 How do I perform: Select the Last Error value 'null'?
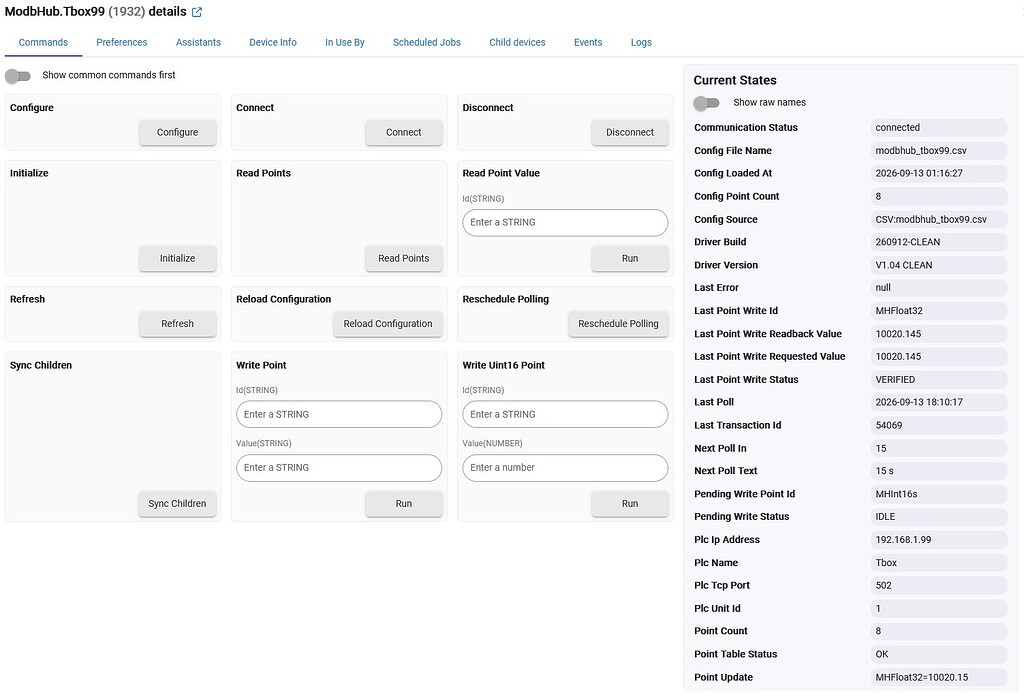[938, 287]
